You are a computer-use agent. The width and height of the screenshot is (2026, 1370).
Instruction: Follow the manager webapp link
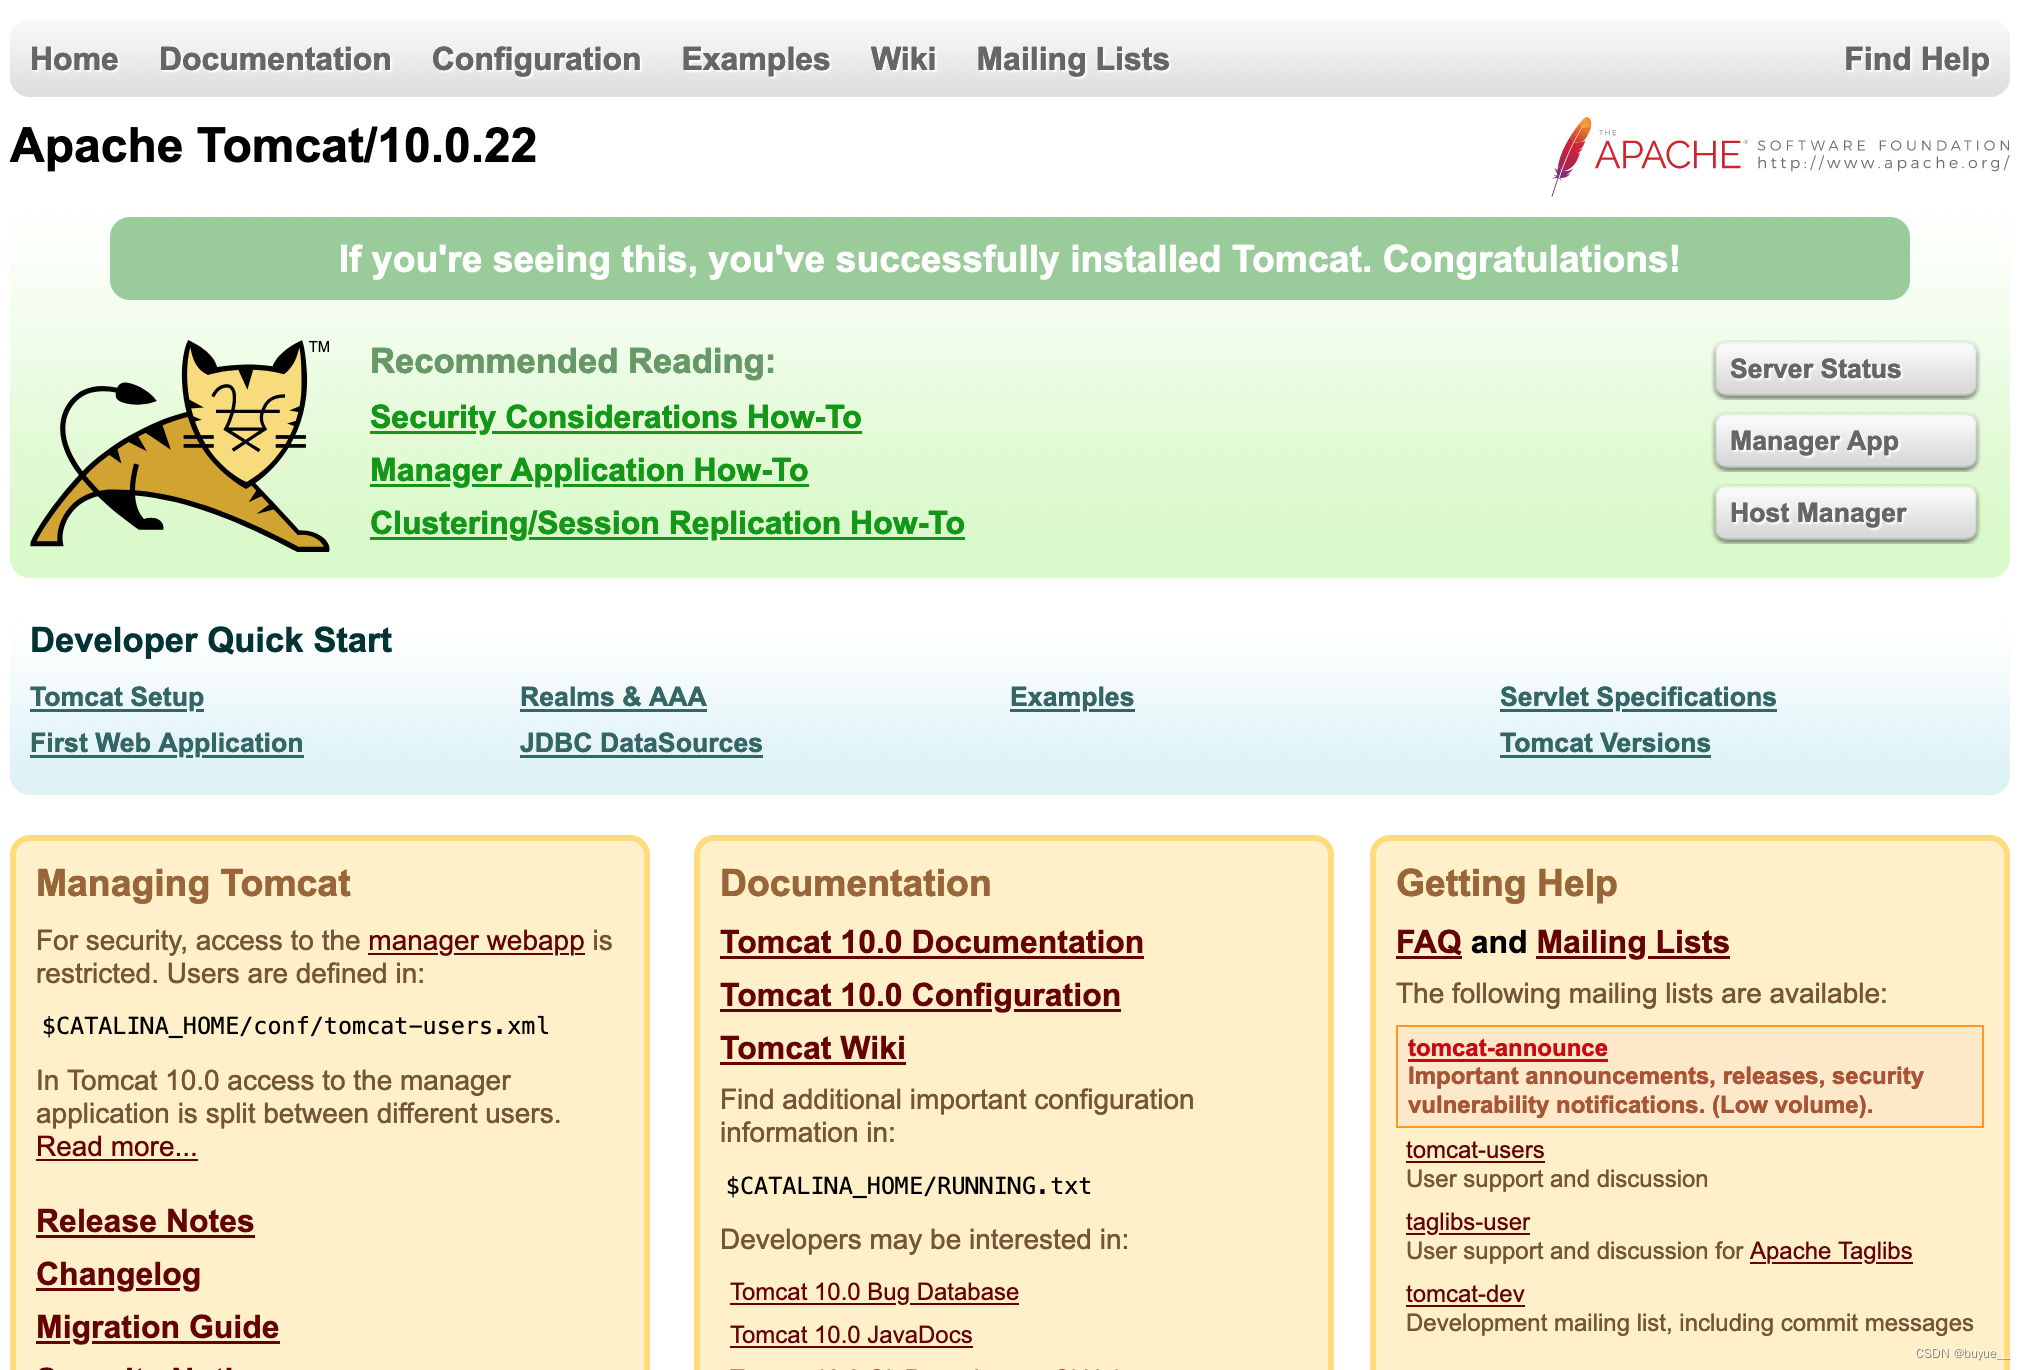(476, 941)
